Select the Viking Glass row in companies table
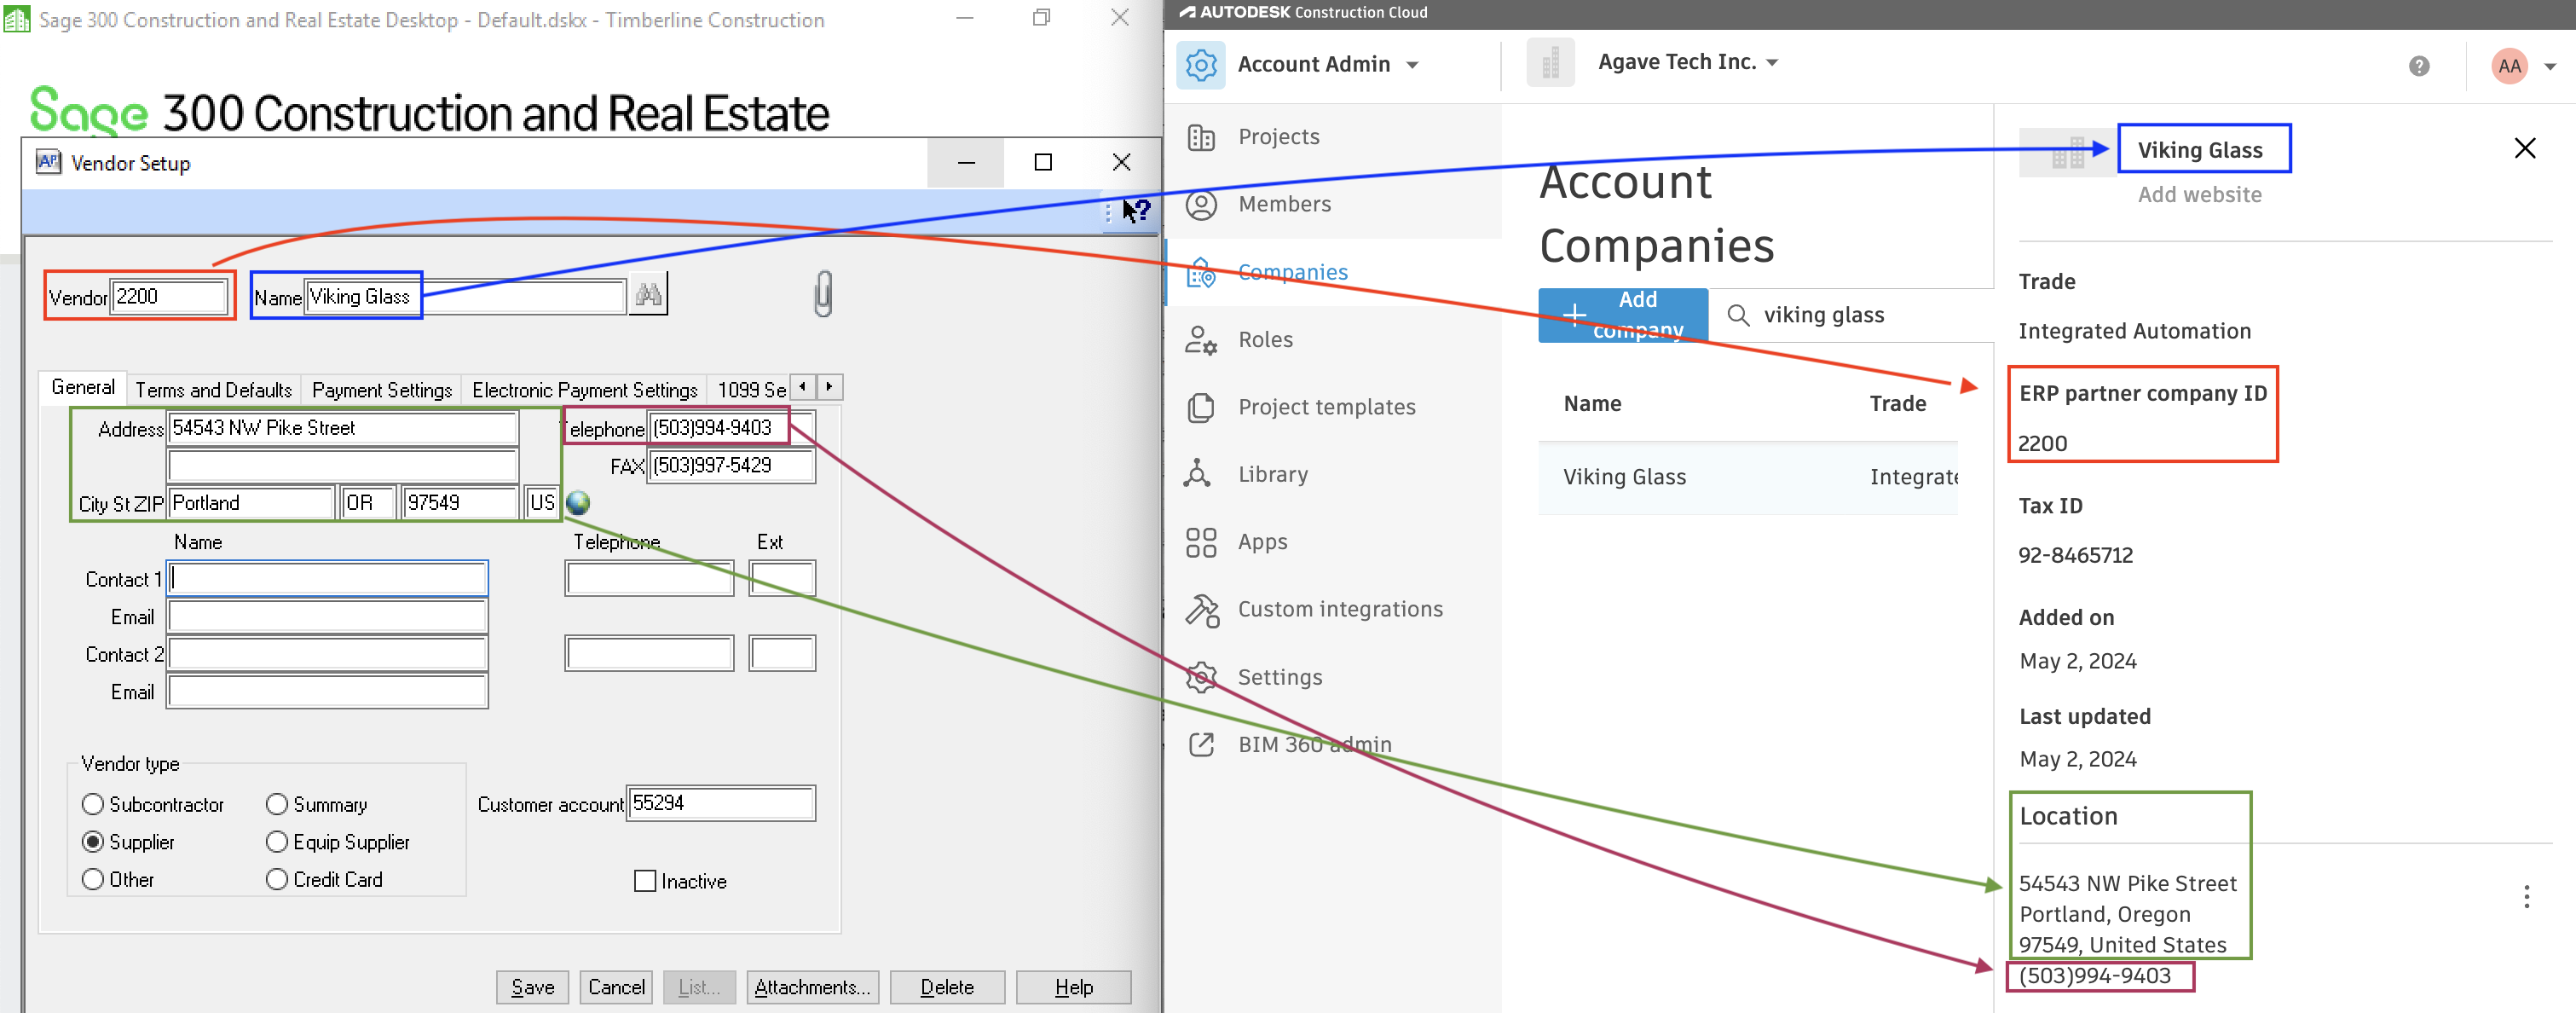 (x=1747, y=478)
